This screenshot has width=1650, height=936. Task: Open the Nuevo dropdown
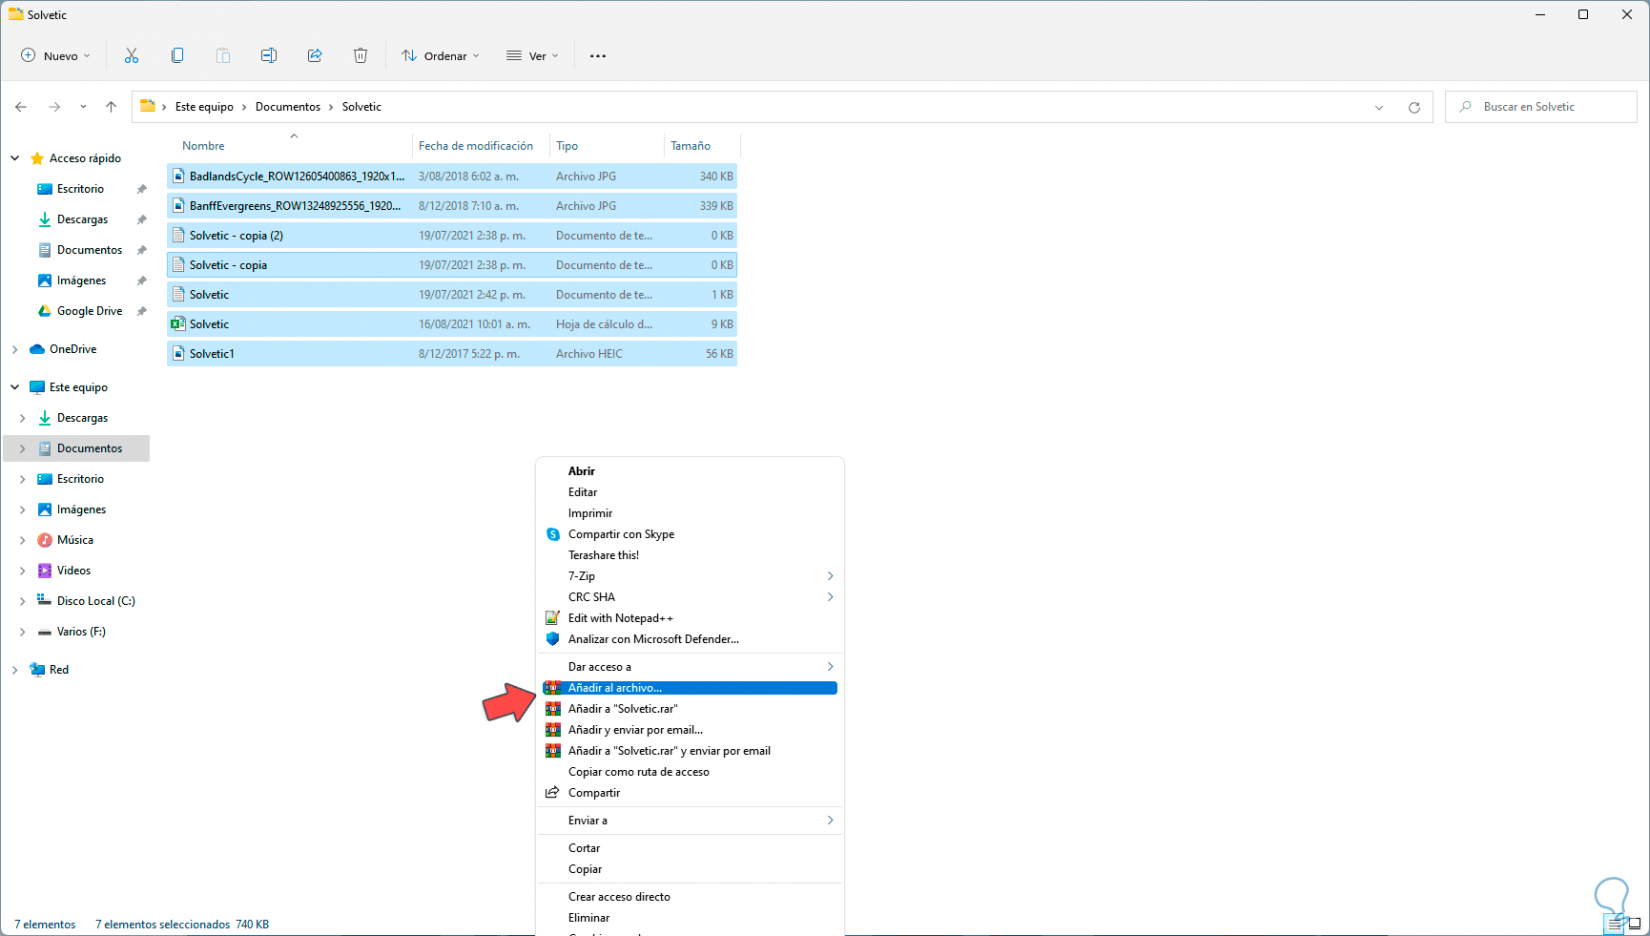tap(56, 56)
